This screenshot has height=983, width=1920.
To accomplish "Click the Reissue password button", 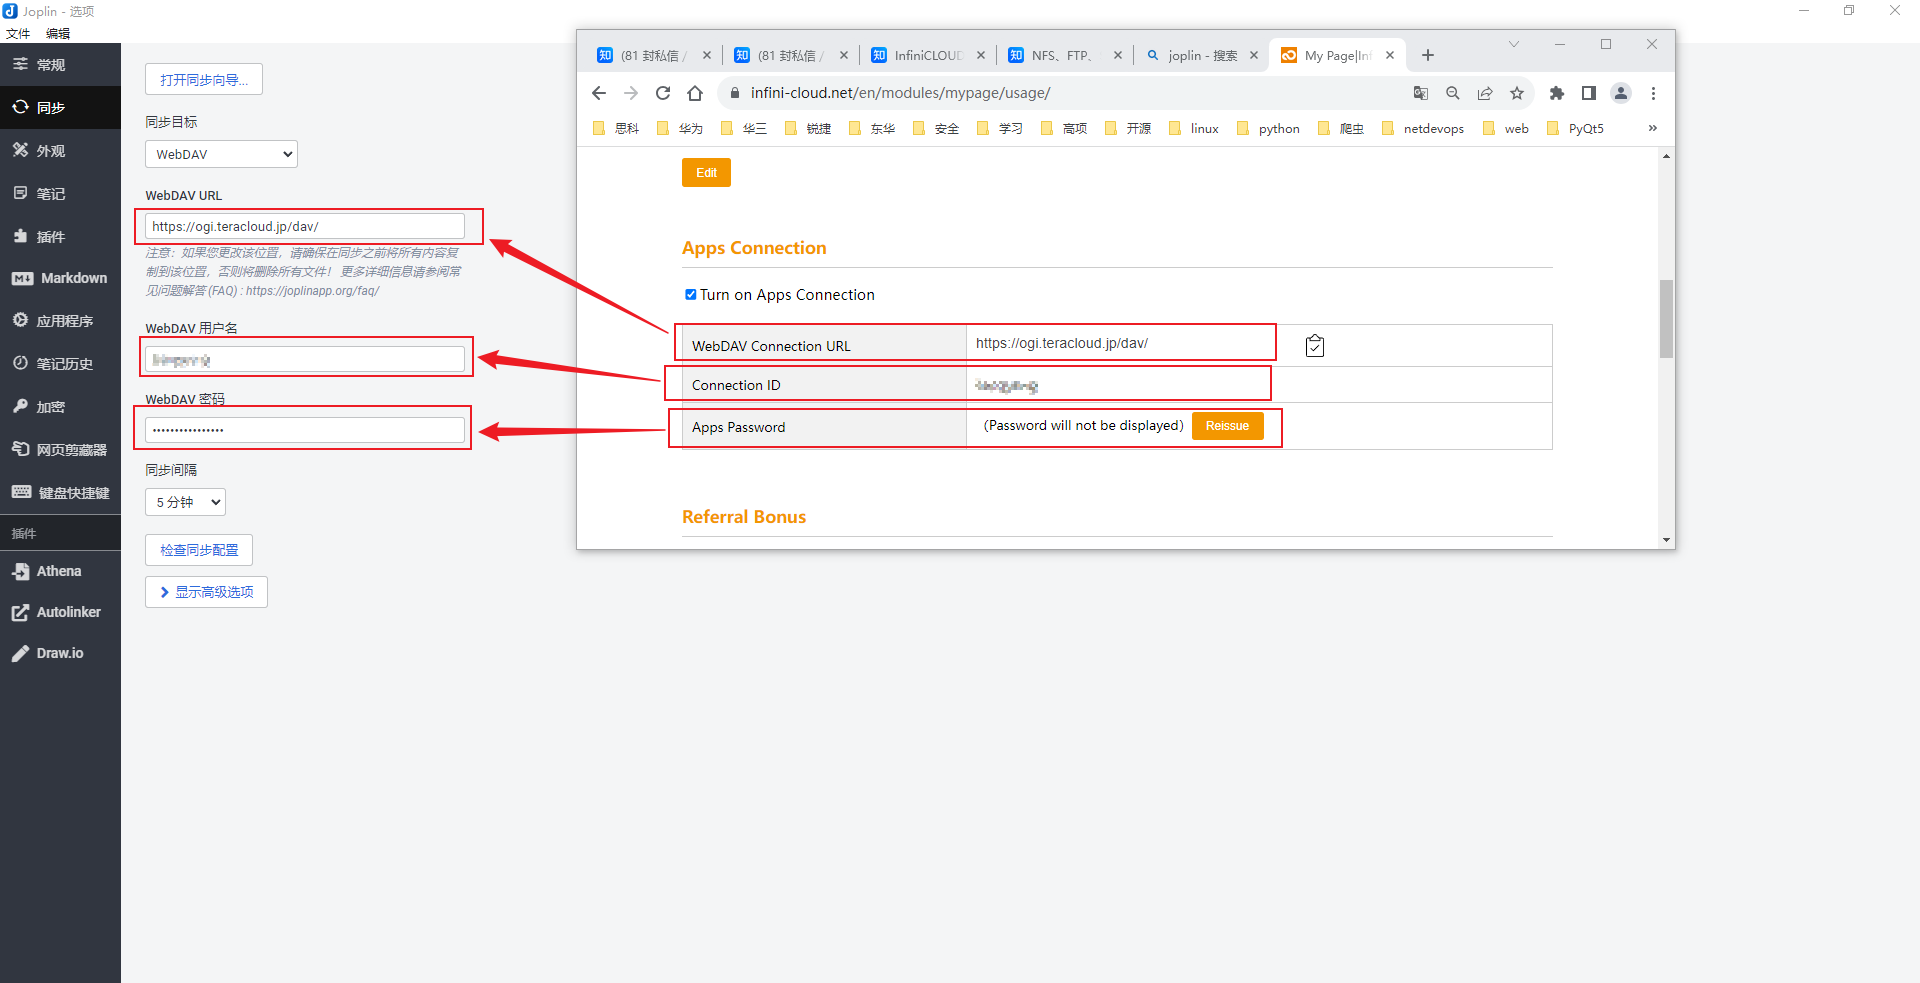I will (1227, 426).
